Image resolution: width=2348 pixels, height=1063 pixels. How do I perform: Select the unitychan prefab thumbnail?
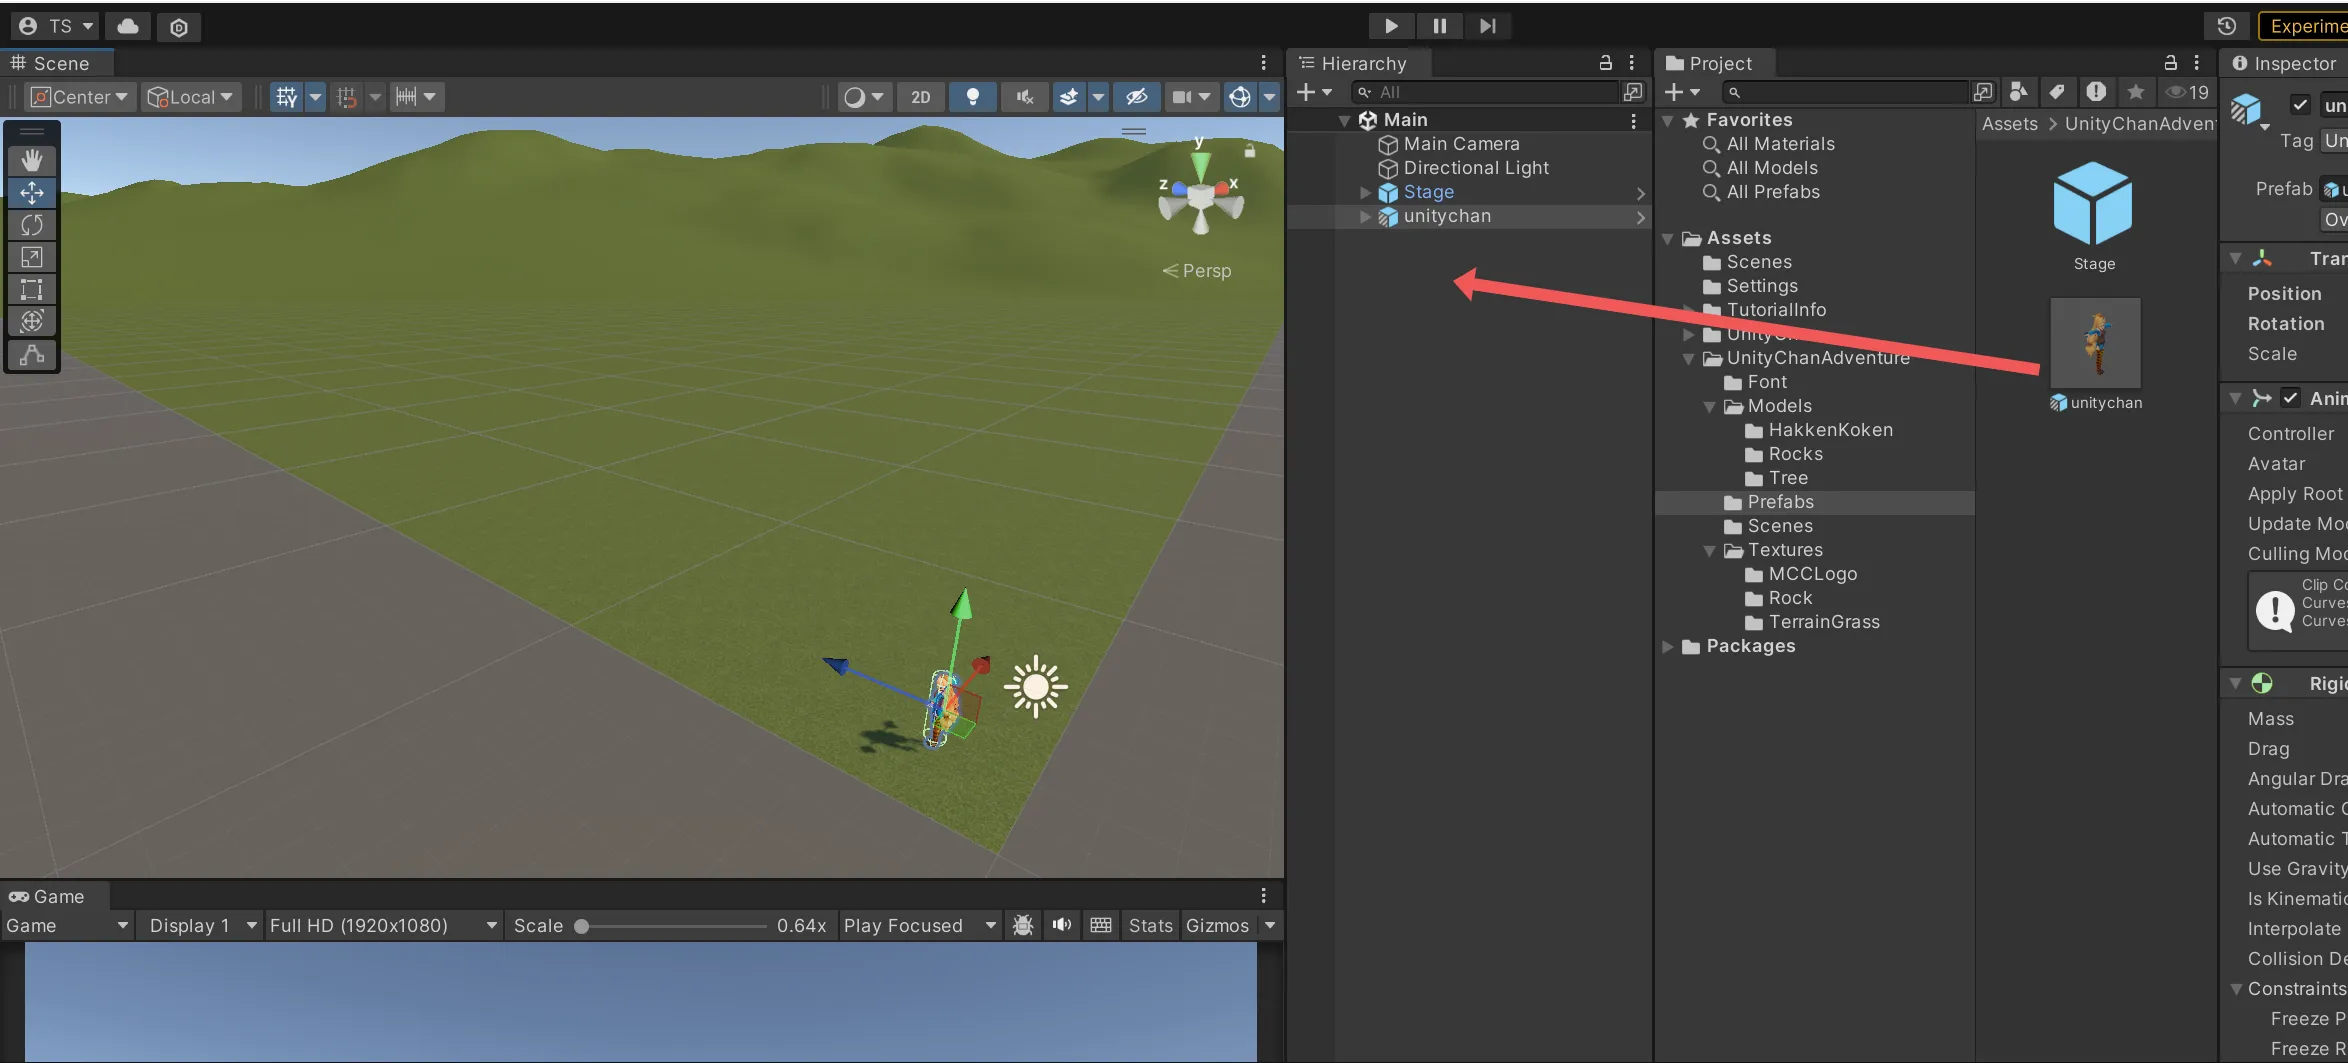click(2095, 343)
